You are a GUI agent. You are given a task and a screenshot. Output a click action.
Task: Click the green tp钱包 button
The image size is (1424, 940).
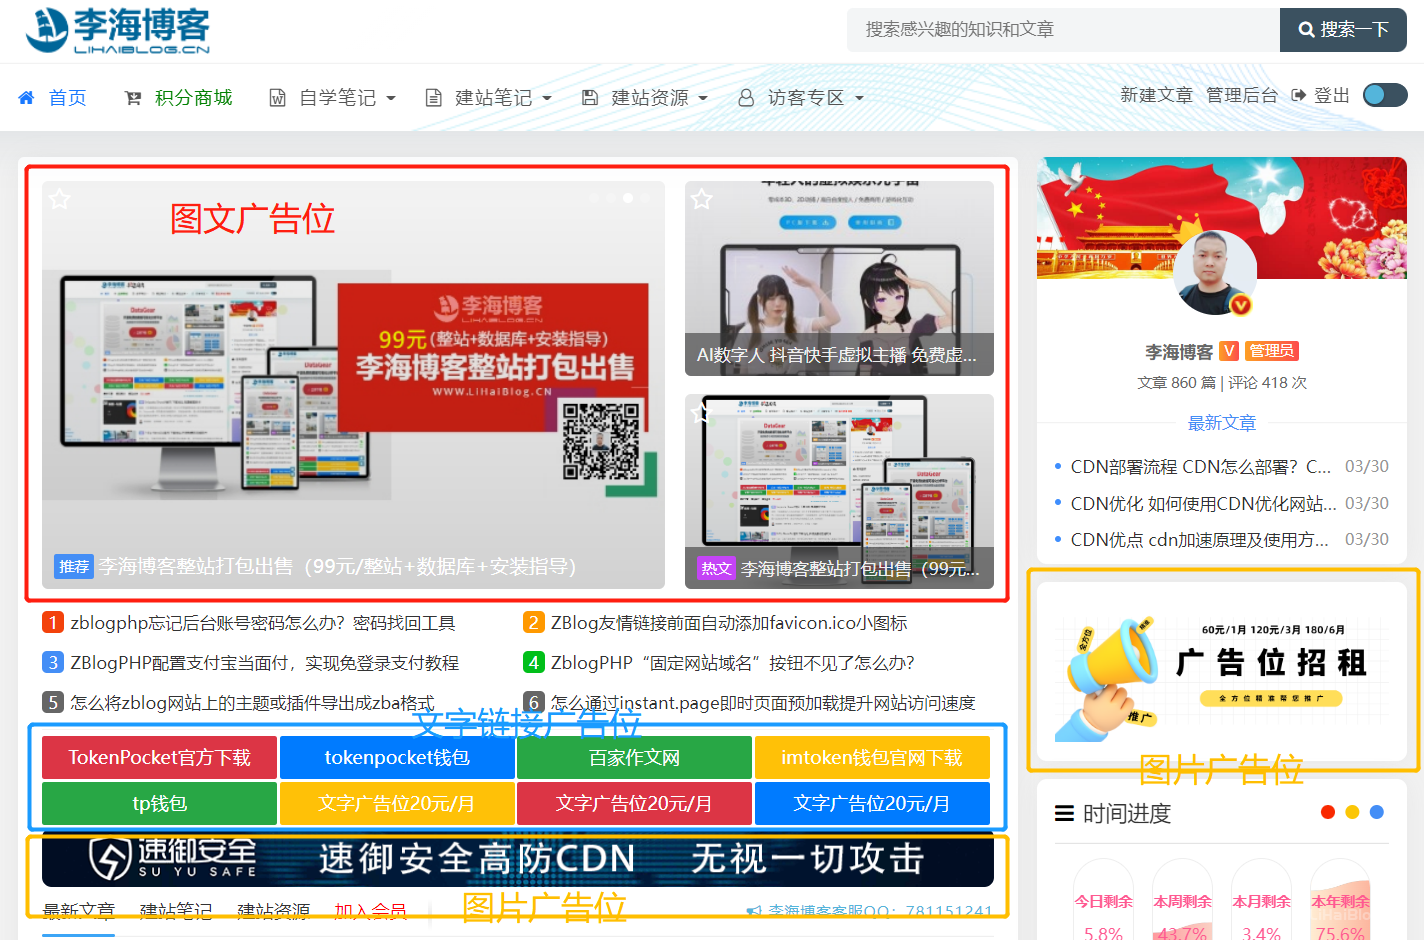click(159, 803)
